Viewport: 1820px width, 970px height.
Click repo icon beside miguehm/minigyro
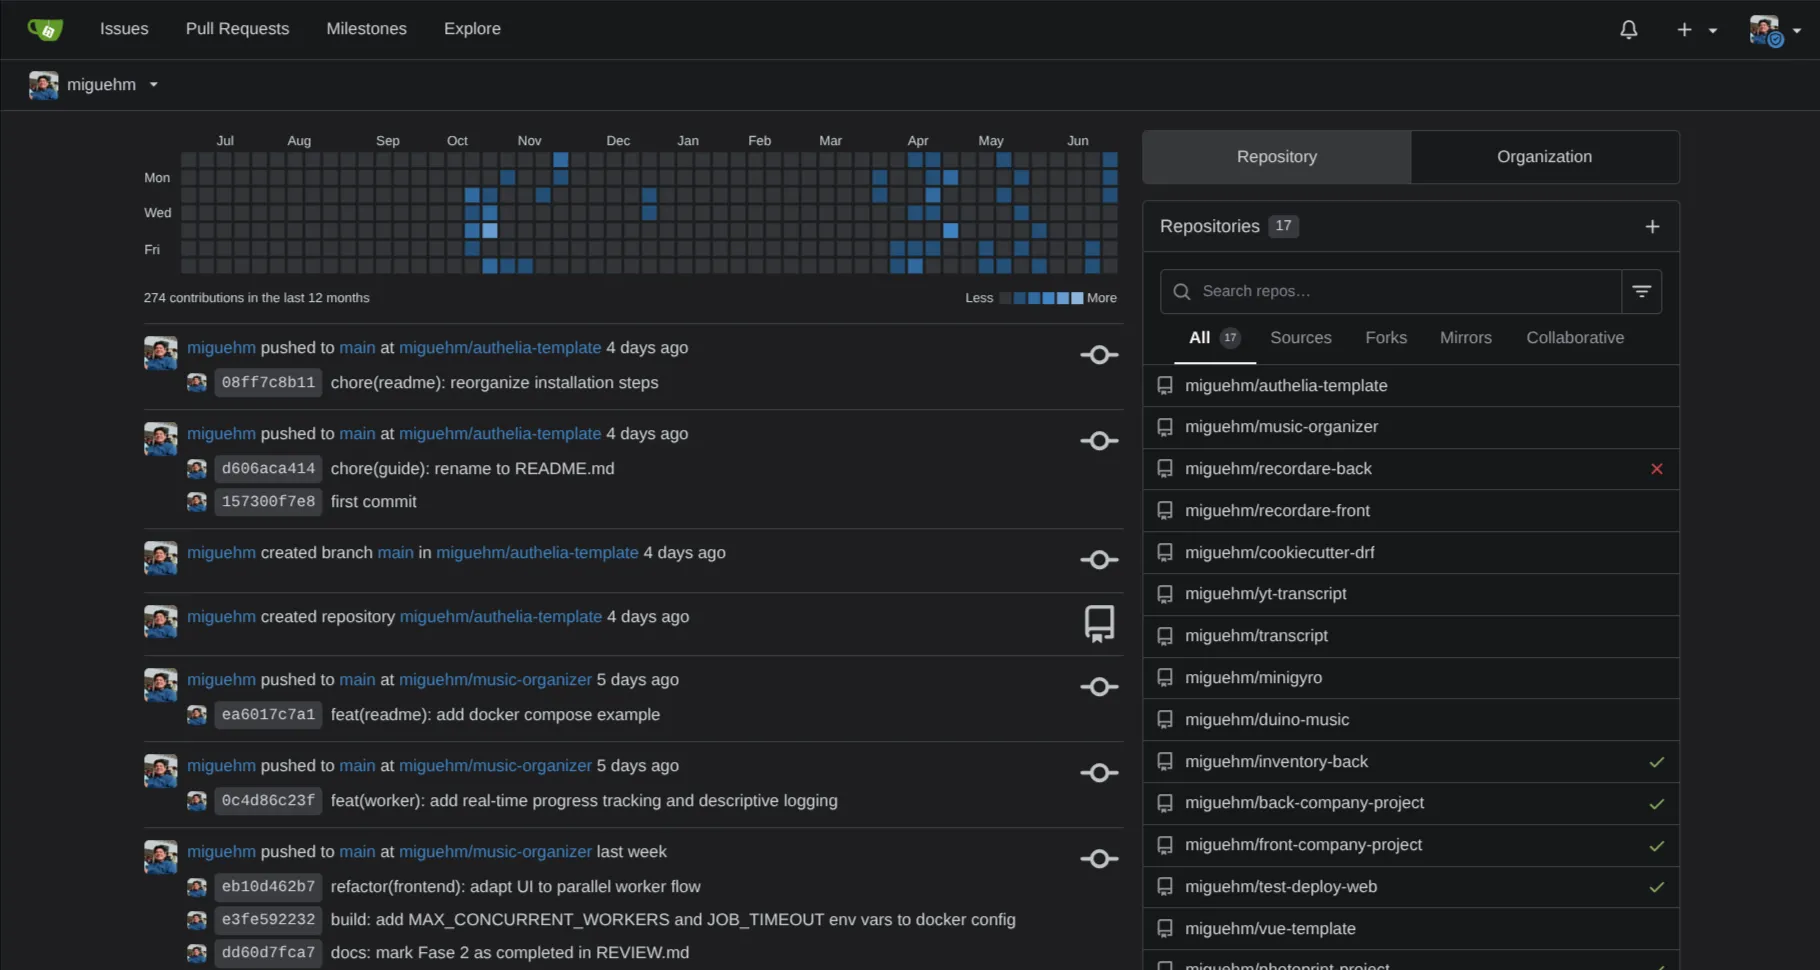point(1165,678)
